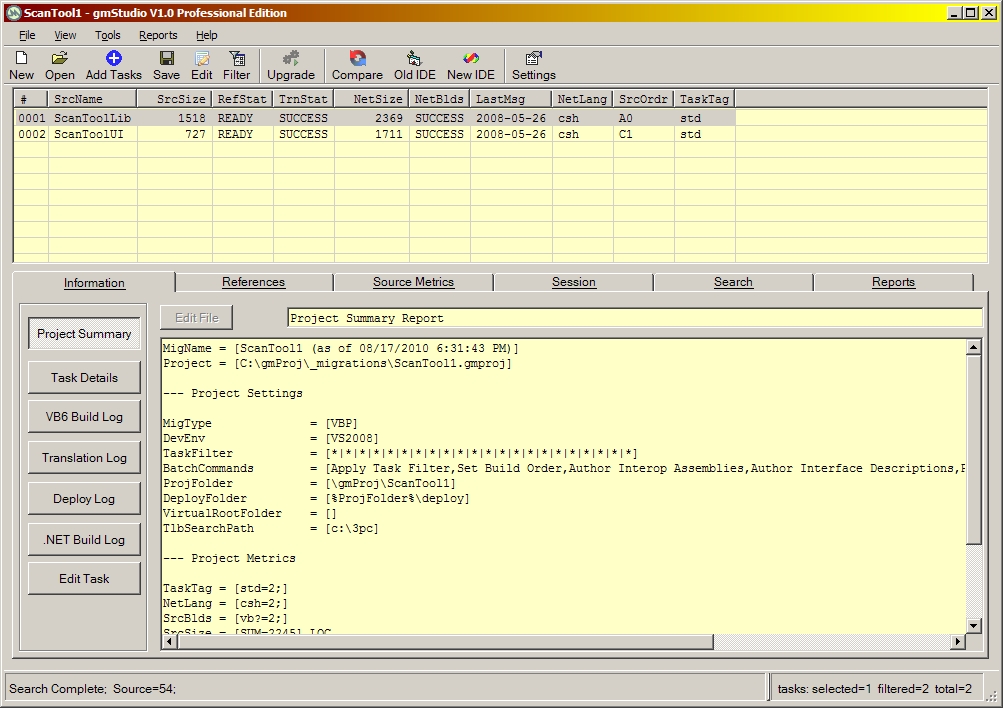
Task: Switch to the Source Metrics tab
Action: coord(413,282)
